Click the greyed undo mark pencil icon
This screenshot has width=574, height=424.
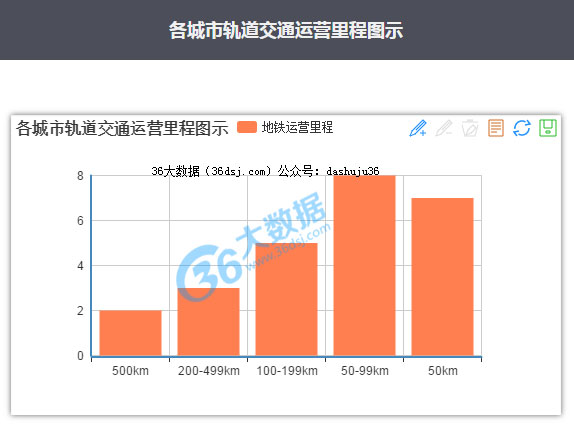tap(444, 128)
